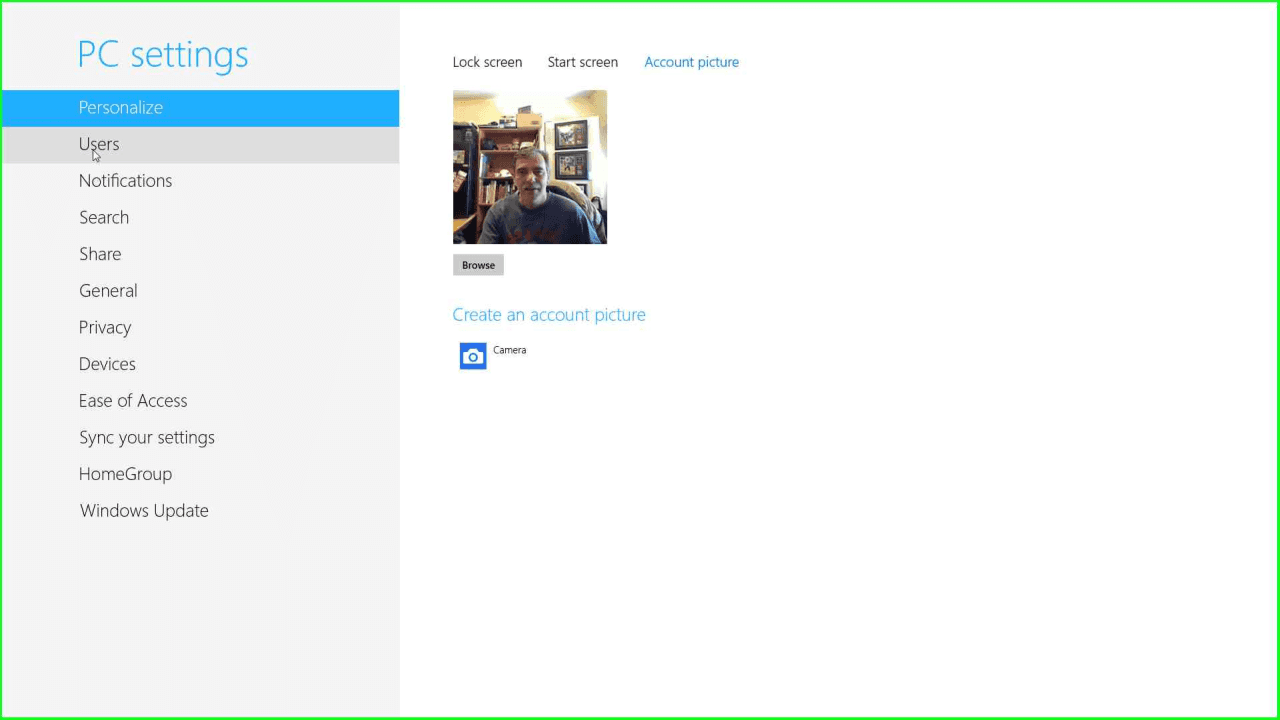Image resolution: width=1280 pixels, height=720 pixels.
Task: Select the Account picture tab
Action: [x=691, y=62]
